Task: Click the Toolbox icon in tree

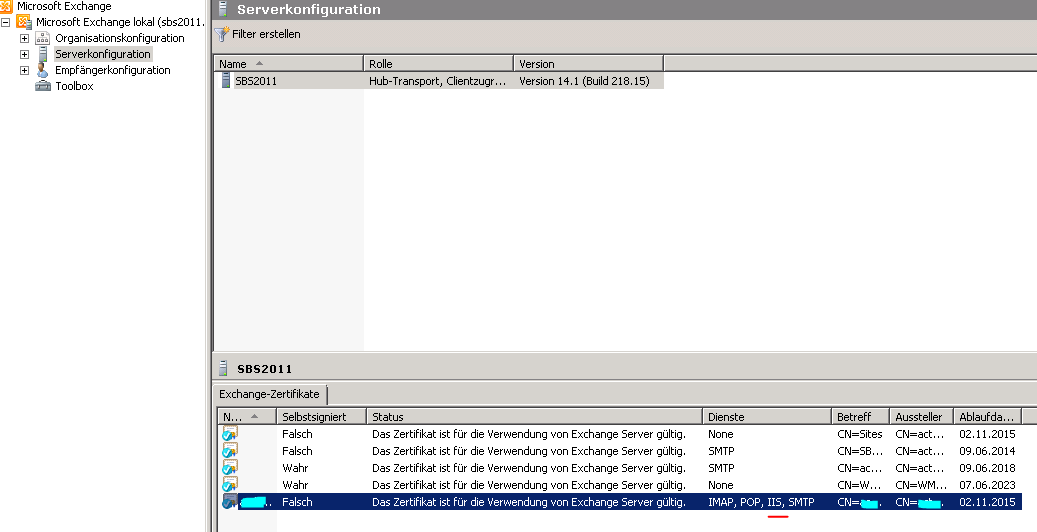Action: (43, 86)
